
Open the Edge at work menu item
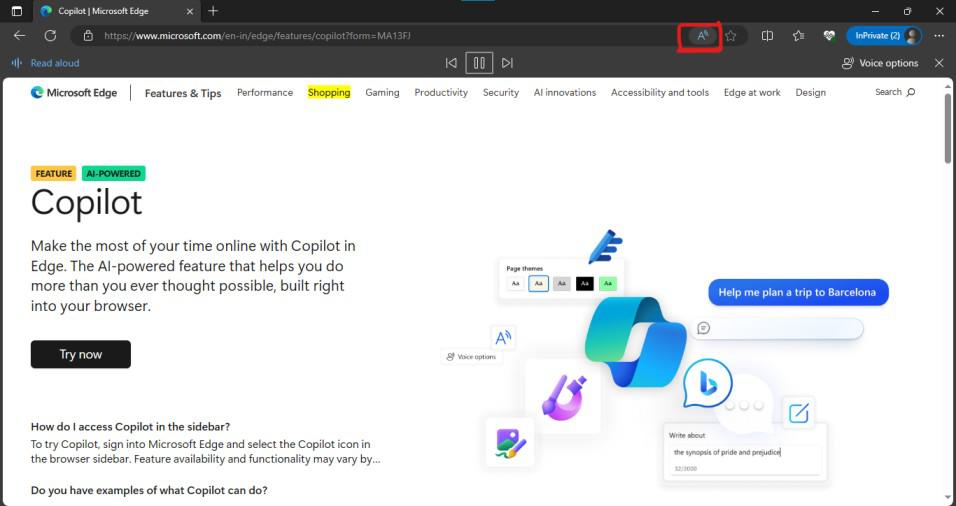point(752,93)
